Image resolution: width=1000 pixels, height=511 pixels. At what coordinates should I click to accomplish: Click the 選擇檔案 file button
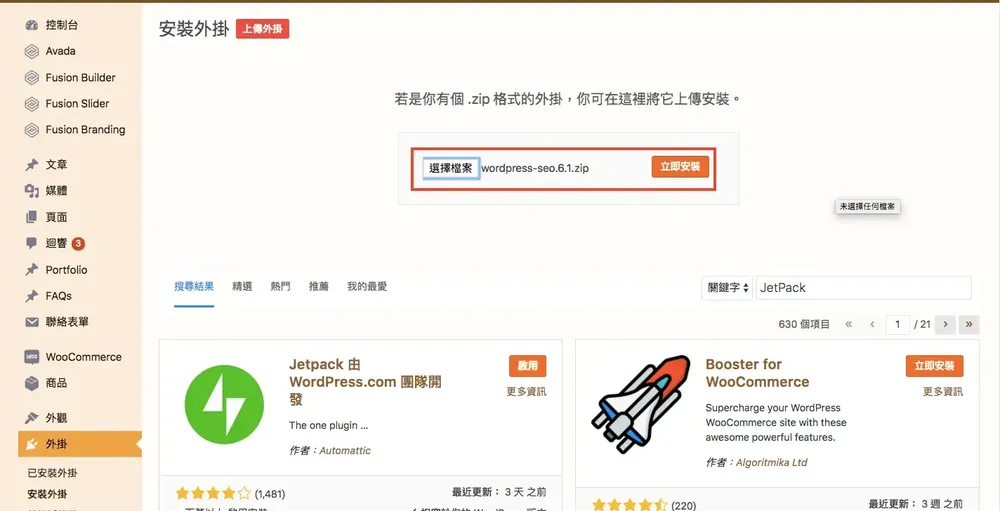pos(451,168)
